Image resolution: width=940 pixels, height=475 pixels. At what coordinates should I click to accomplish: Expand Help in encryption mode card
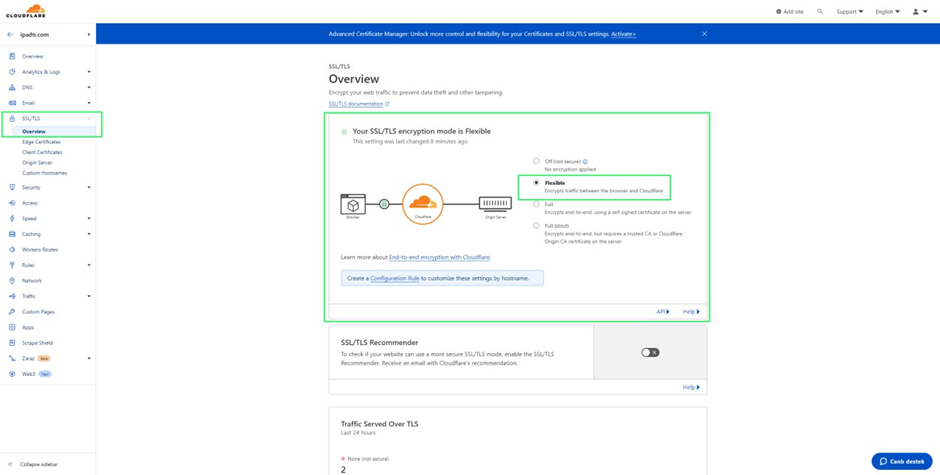tap(691, 312)
